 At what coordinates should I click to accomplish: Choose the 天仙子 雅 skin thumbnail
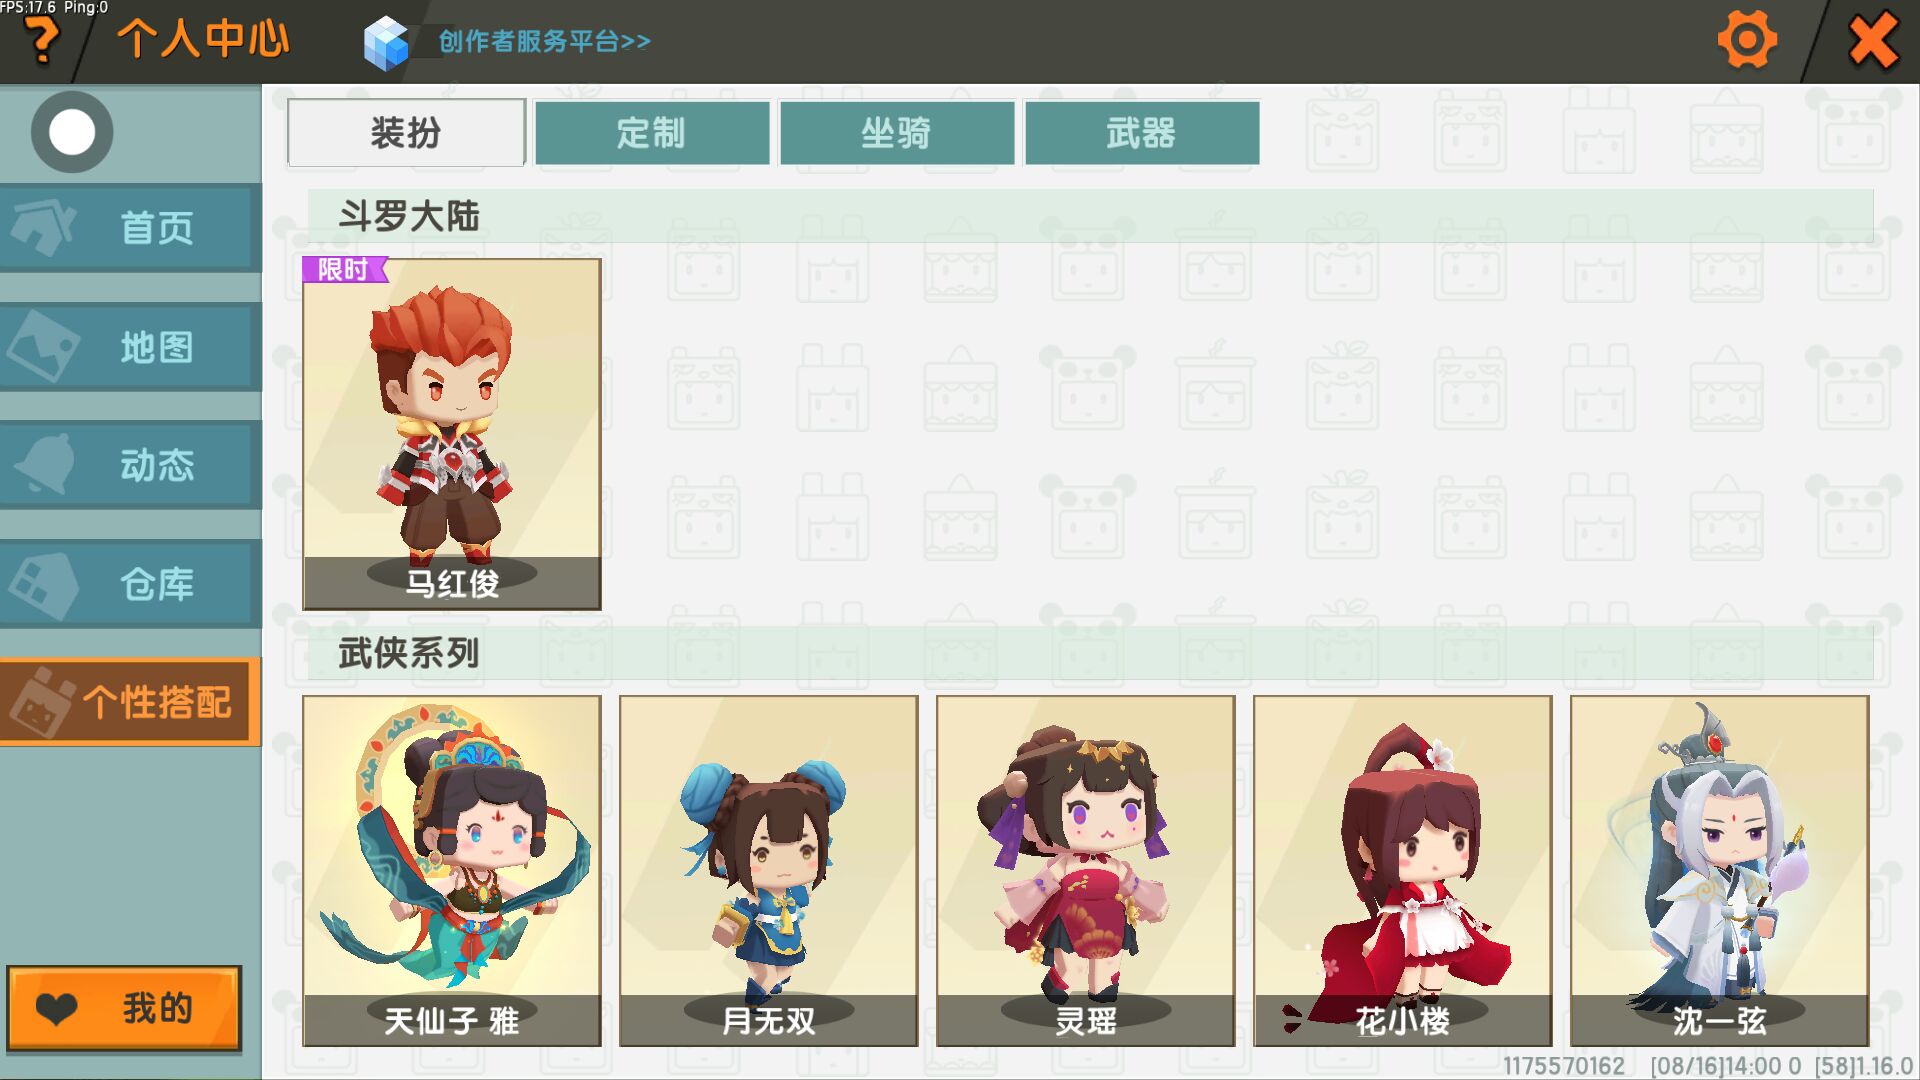(452, 871)
